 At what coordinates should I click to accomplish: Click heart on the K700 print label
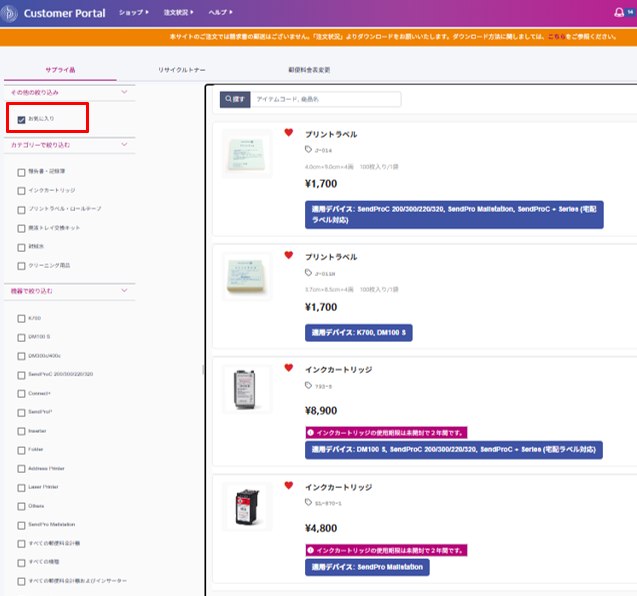click(289, 255)
